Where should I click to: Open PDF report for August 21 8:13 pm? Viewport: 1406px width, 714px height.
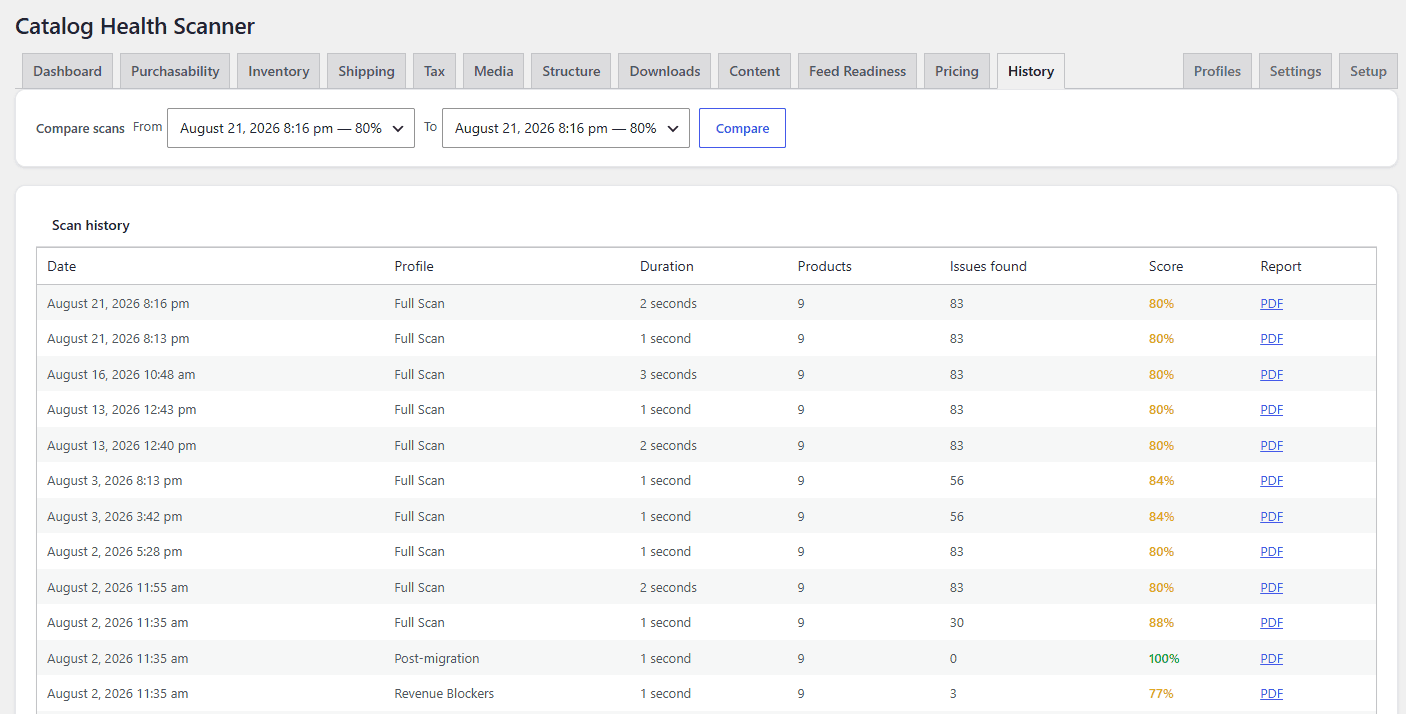point(1271,339)
